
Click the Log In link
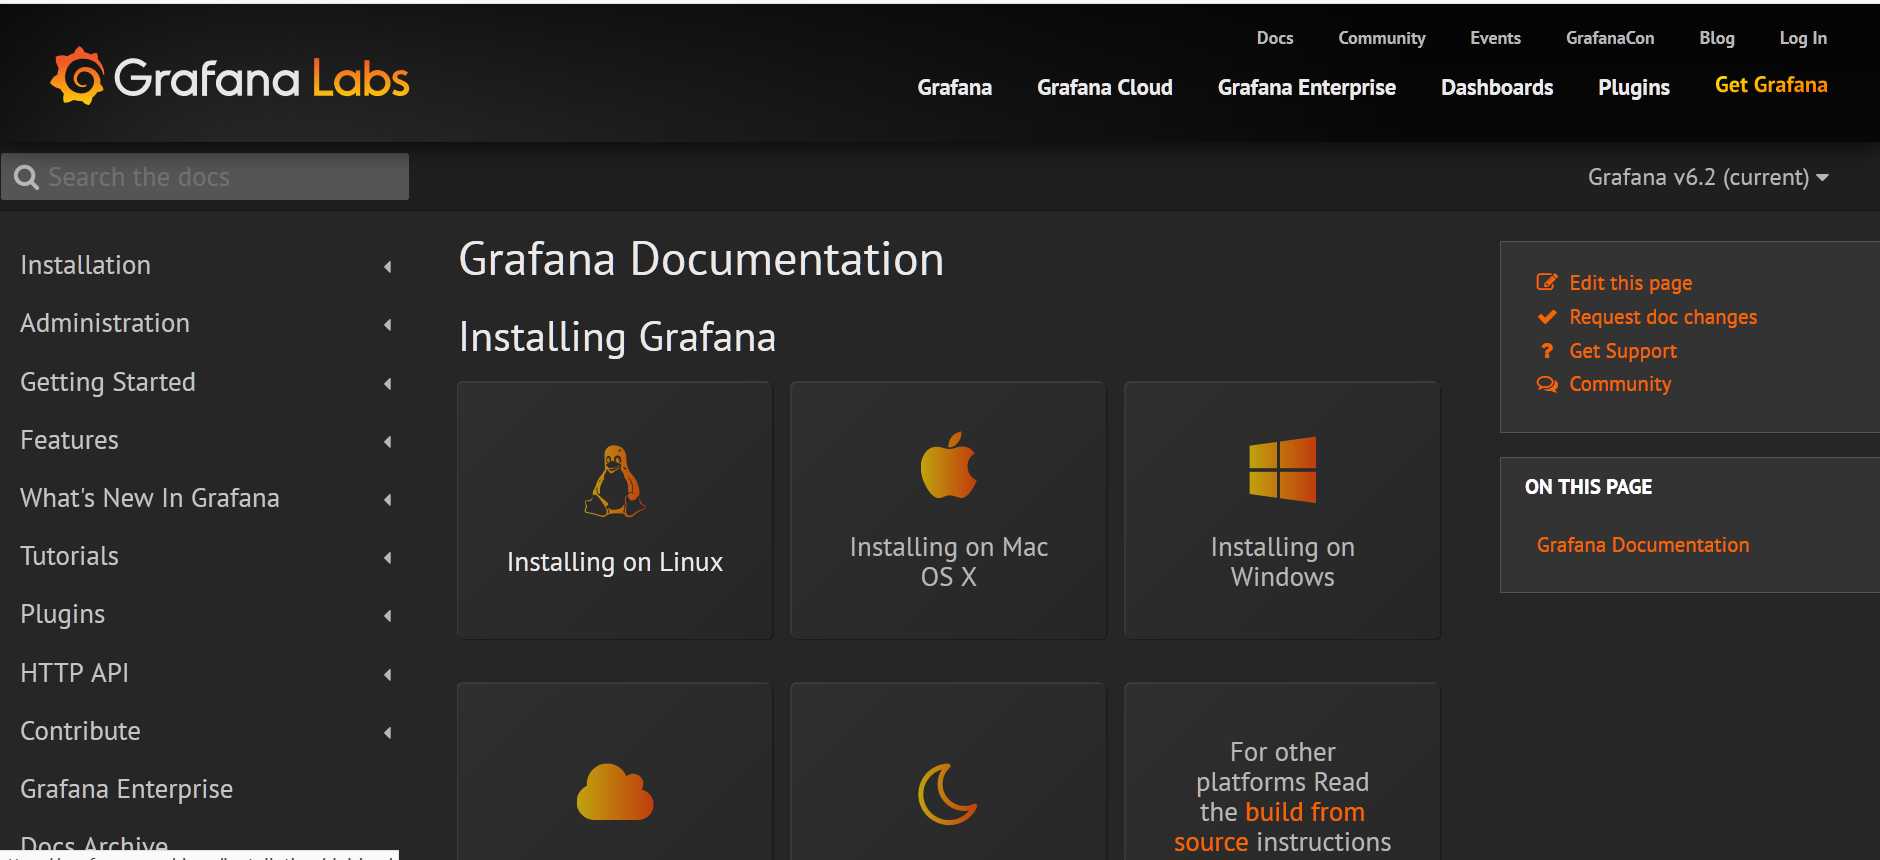pyautogui.click(x=1802, y=38)
